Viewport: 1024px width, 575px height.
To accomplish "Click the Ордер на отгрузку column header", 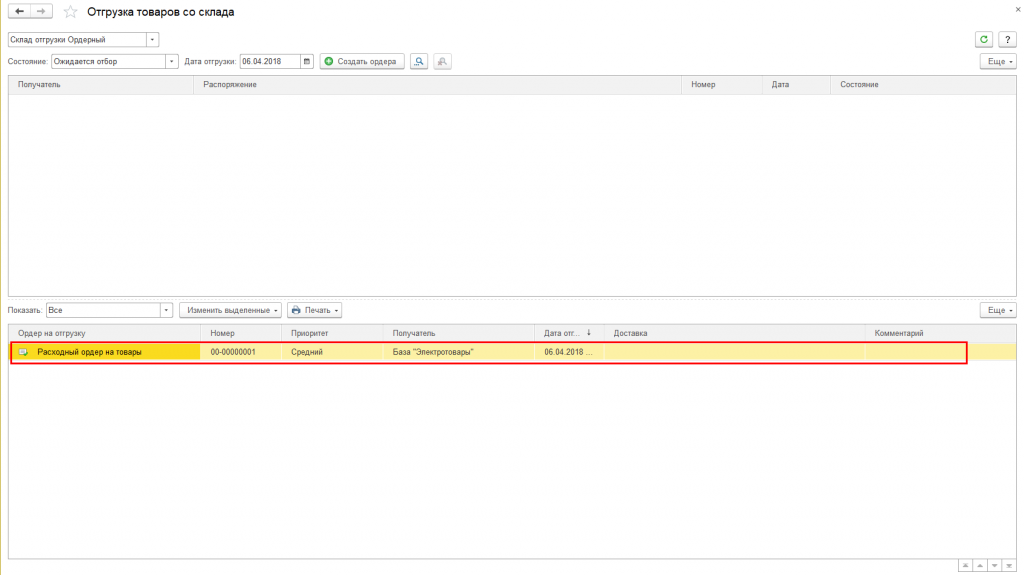I will 104,333.
